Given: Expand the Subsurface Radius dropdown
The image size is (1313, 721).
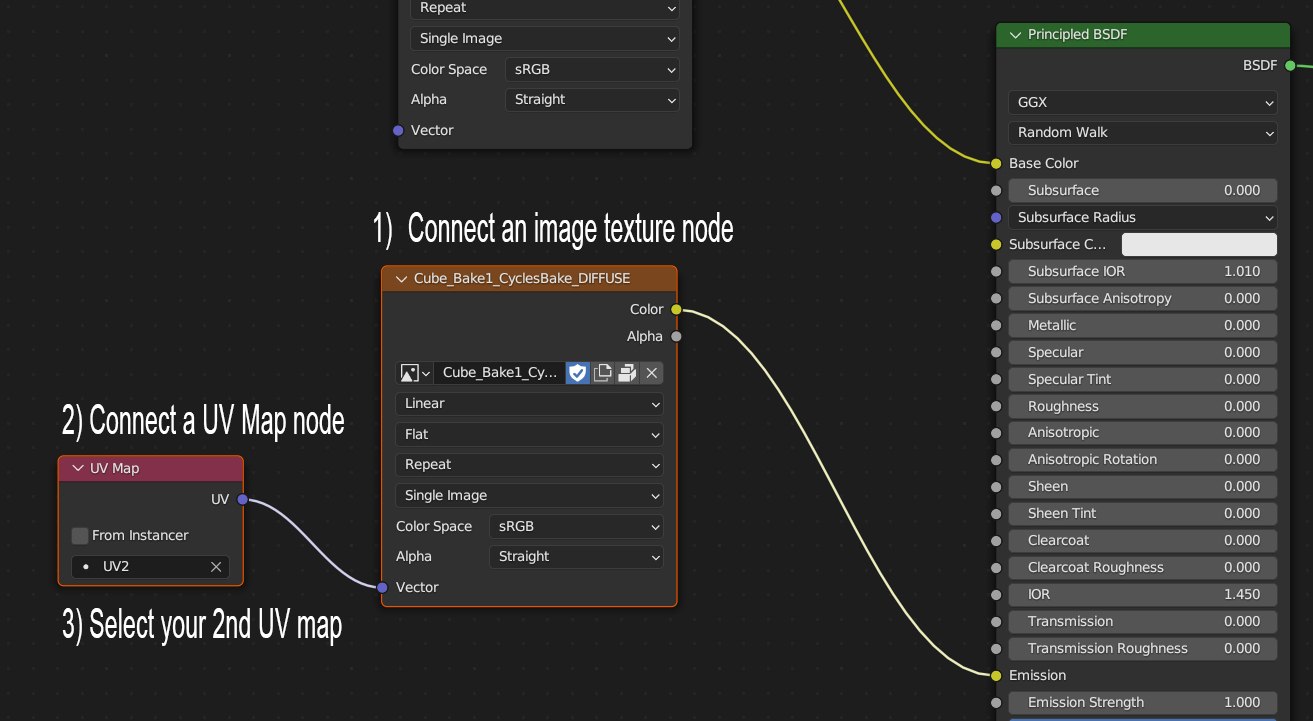Looking at the screenshot, I should [1143, 217].
